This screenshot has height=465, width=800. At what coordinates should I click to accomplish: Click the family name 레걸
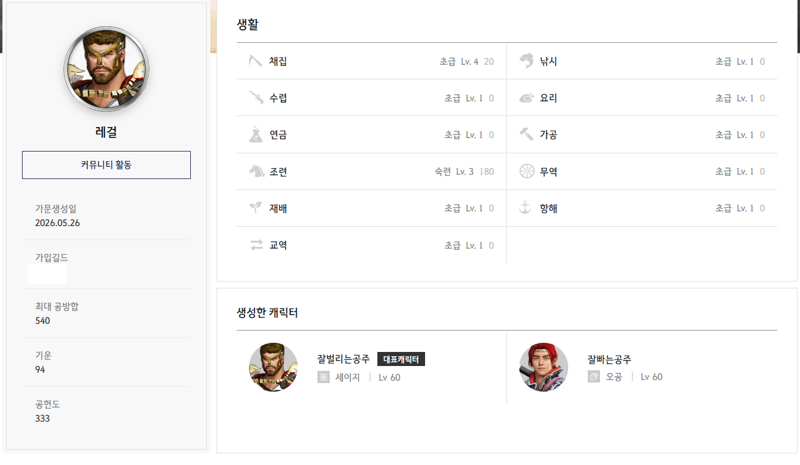[x=106, y=132]
